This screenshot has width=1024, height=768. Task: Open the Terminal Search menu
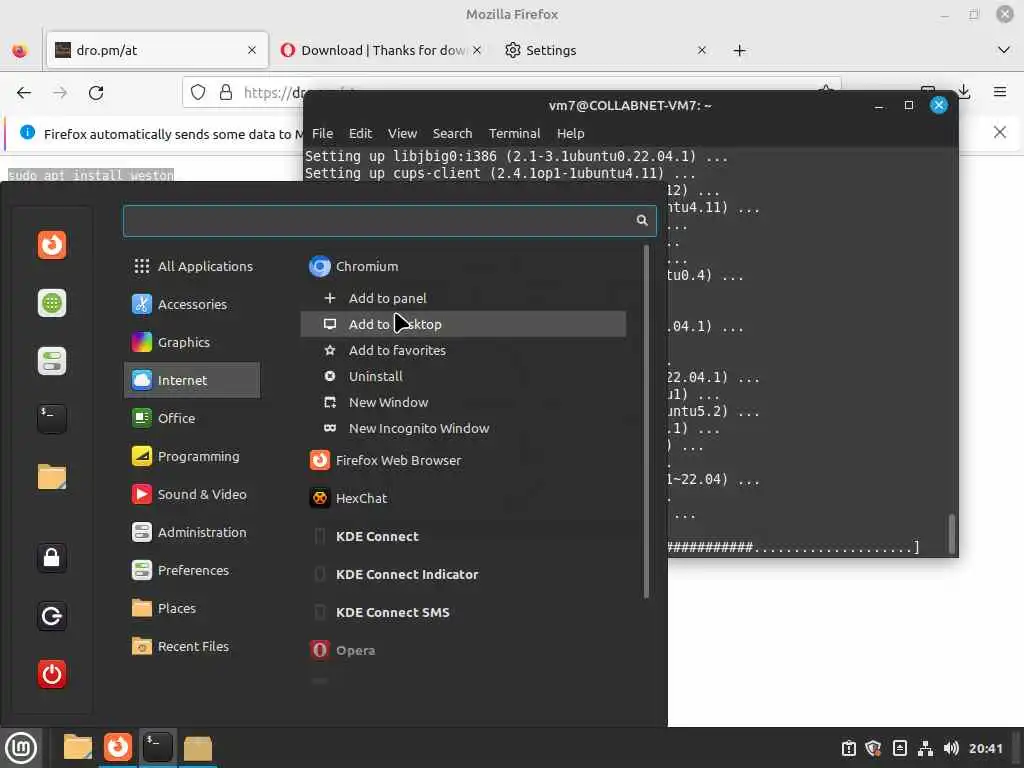pyautogui.click(x=453, y=133)
